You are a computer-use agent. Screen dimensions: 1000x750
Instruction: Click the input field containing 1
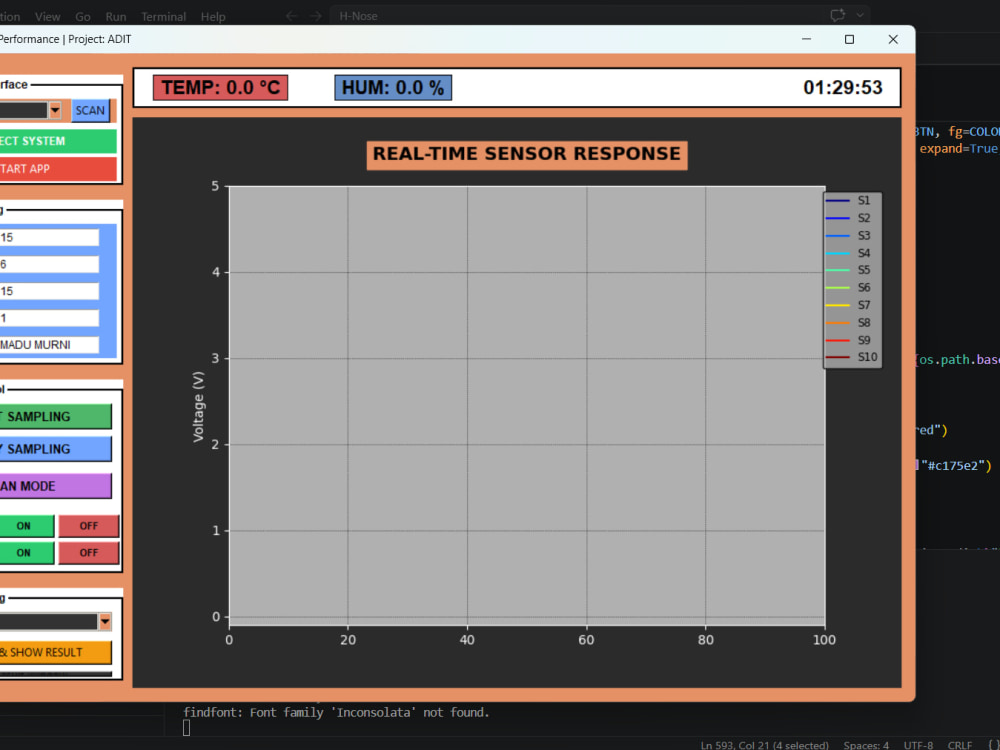coord(49,318)
